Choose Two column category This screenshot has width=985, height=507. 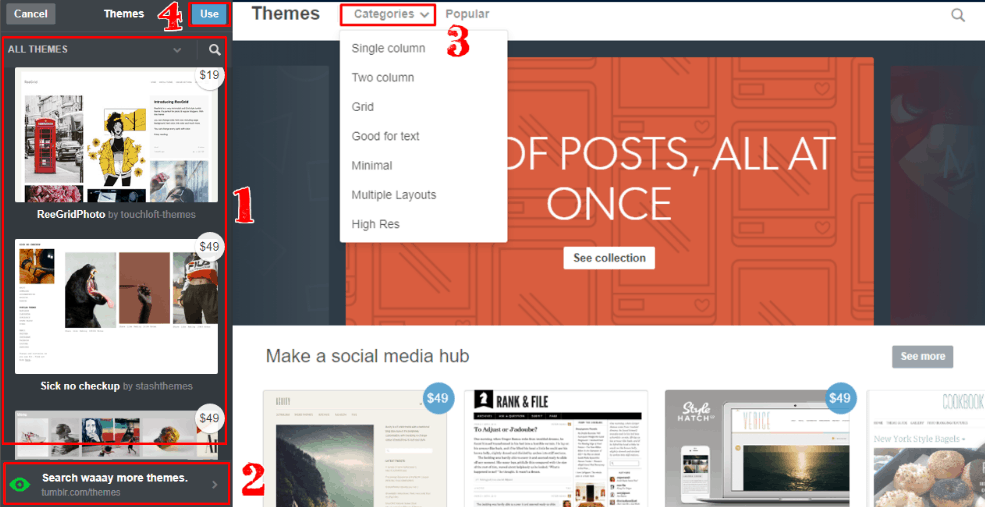[x=383, y=78]
